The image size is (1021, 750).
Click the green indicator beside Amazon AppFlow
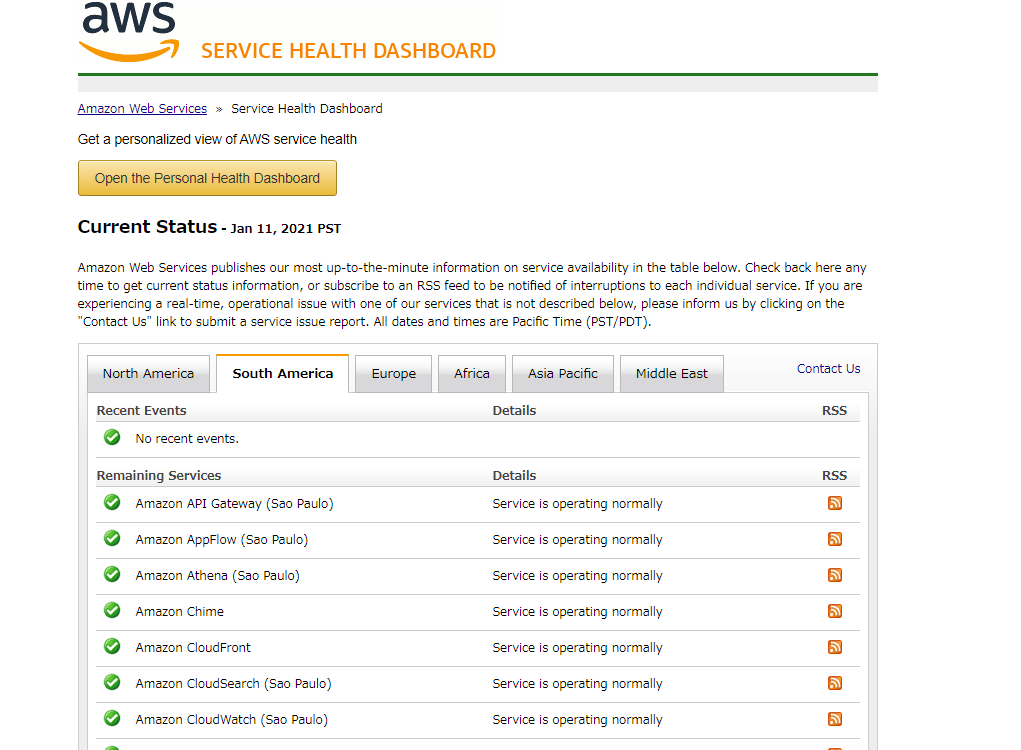click(x=111, y=538)
